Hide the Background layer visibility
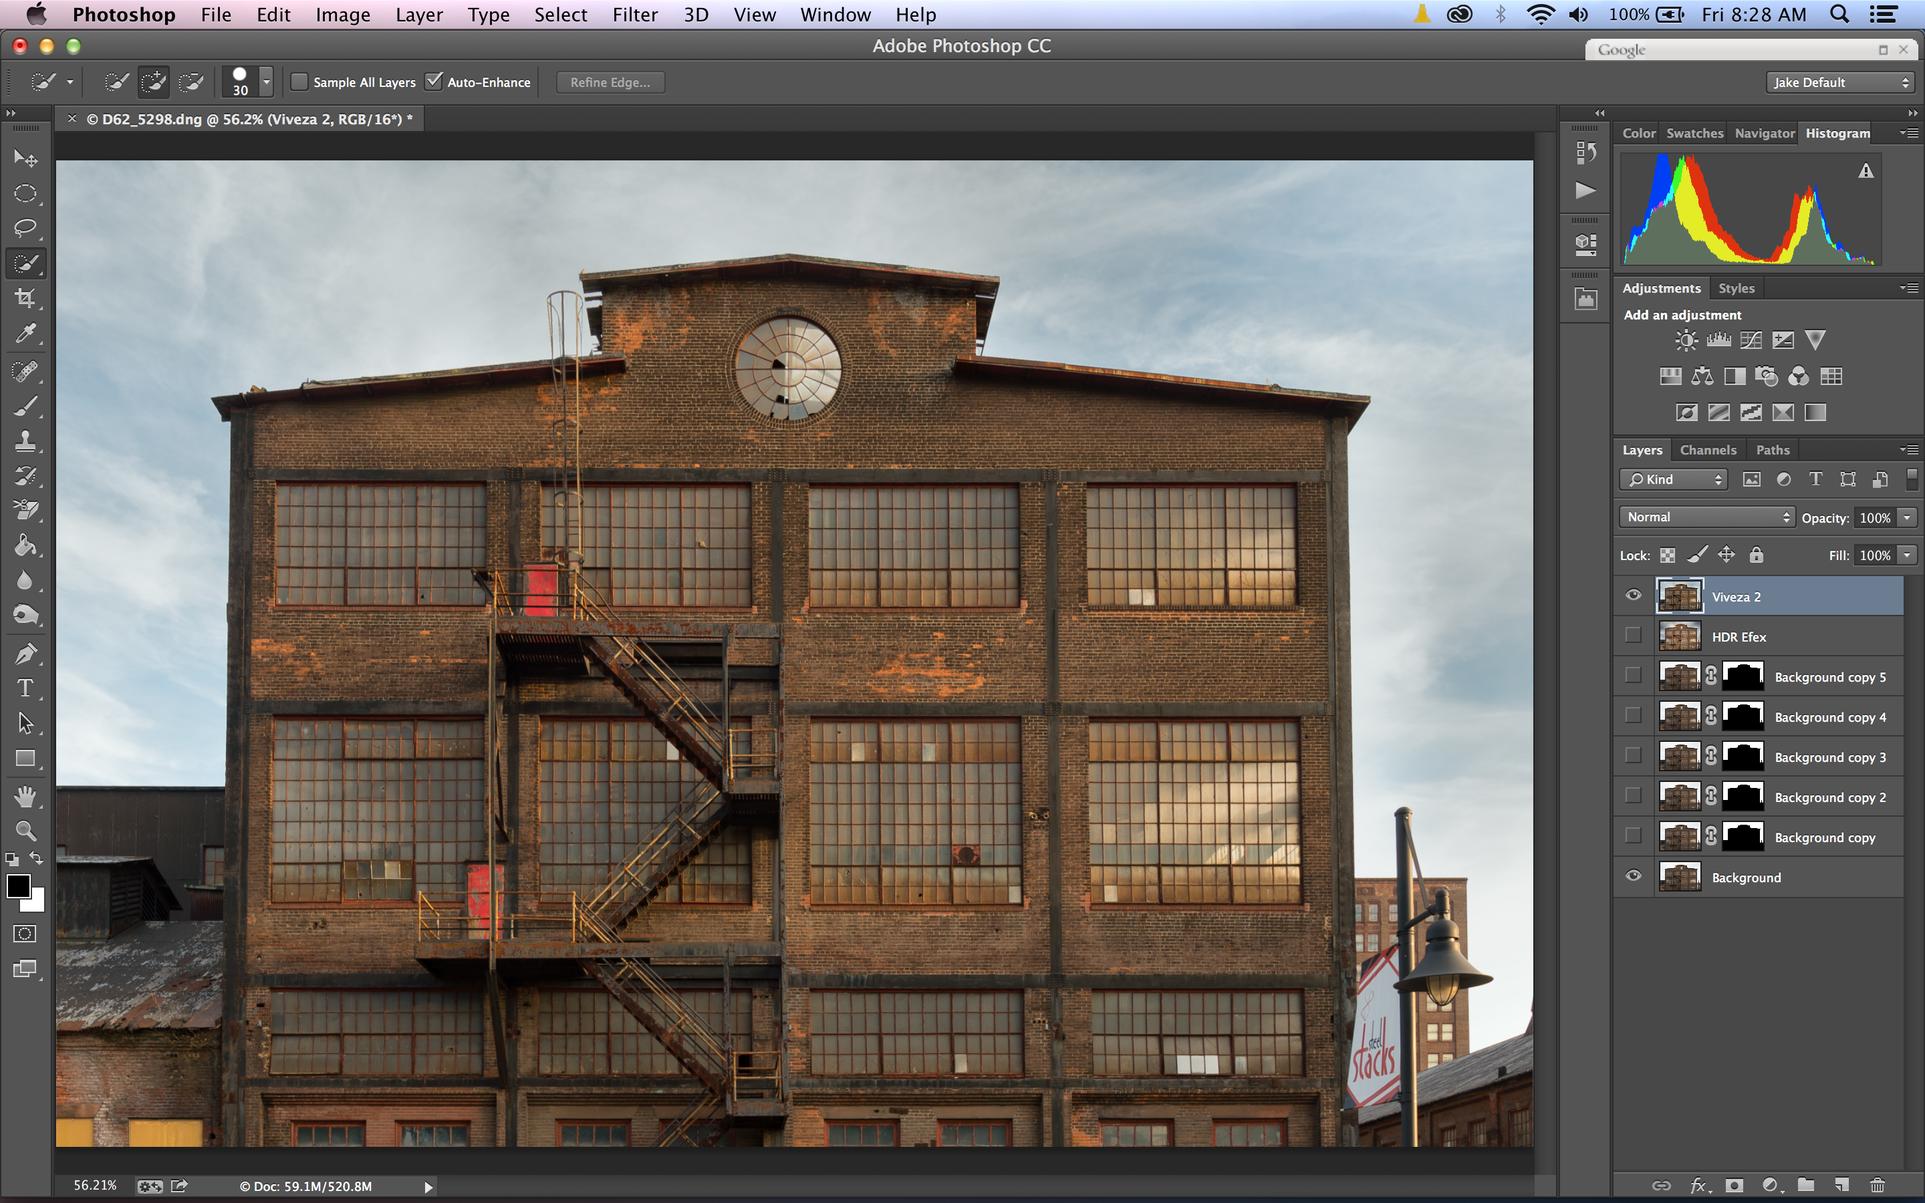Screen dimensions: 1925x1203 click(1633, 876)
